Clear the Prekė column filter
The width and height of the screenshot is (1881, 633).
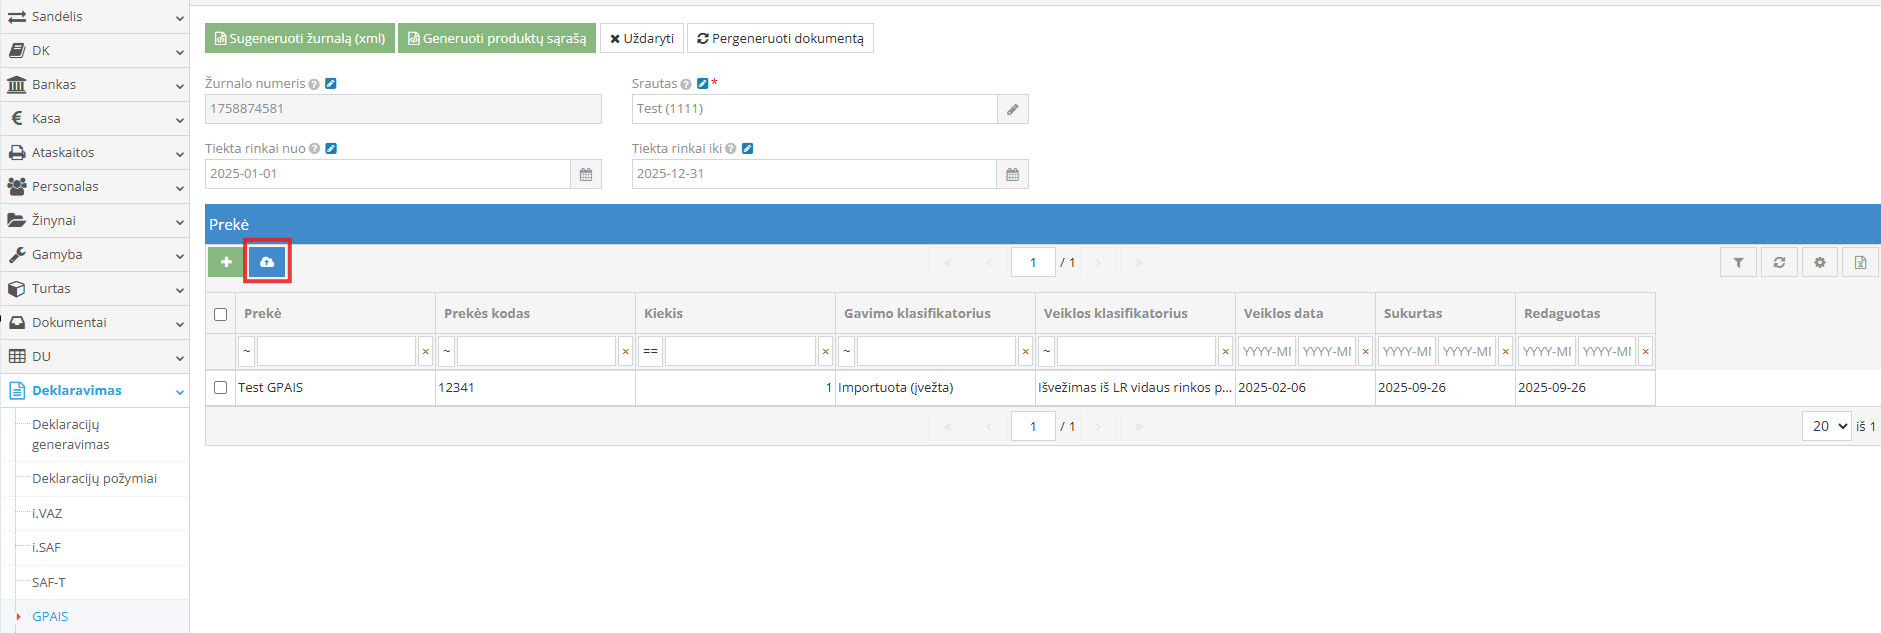coord(426,351)
